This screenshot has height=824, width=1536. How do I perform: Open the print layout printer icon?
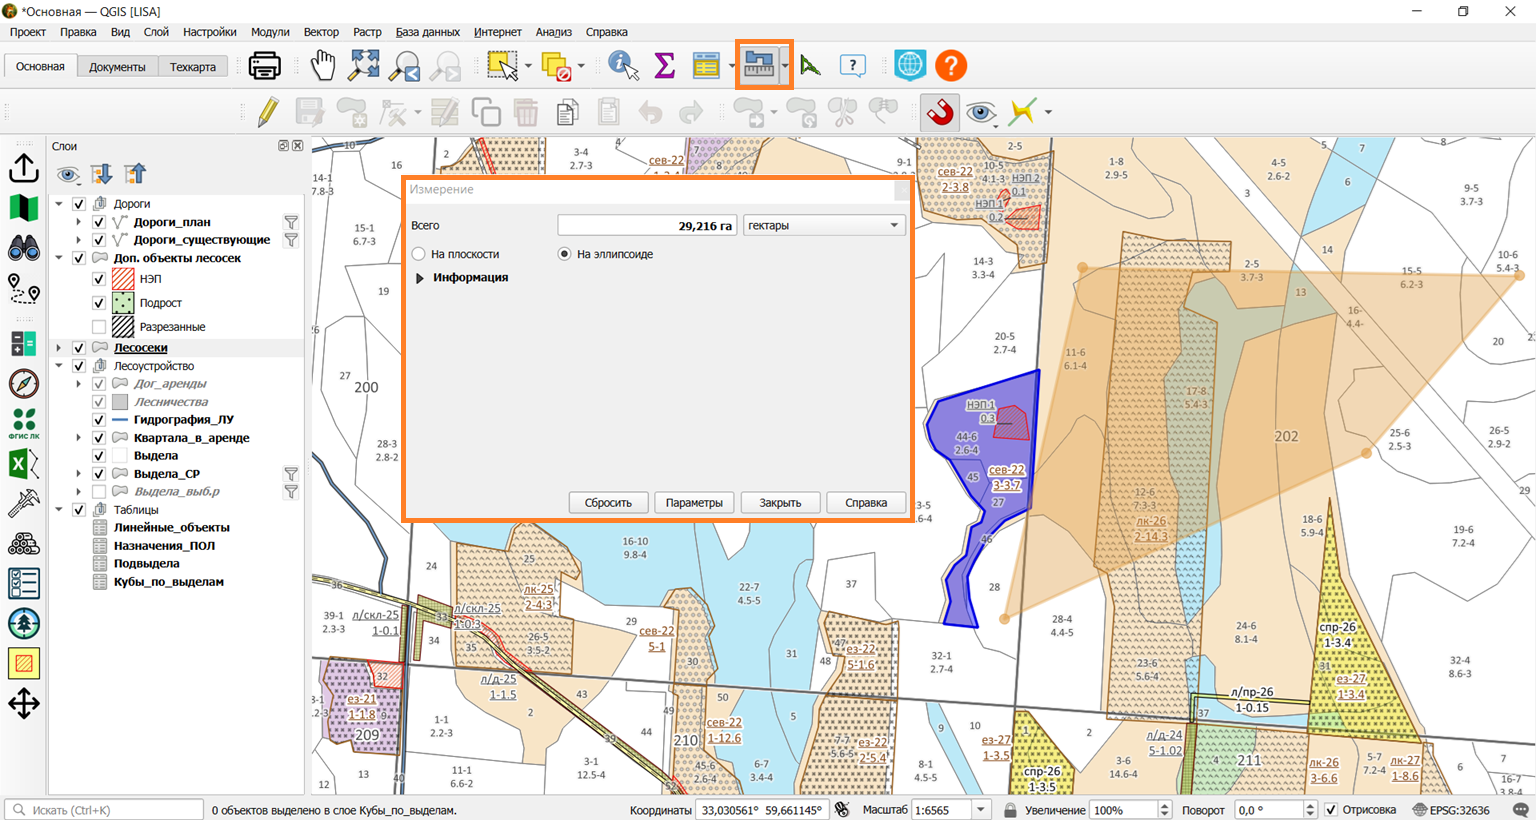(264, 66)
